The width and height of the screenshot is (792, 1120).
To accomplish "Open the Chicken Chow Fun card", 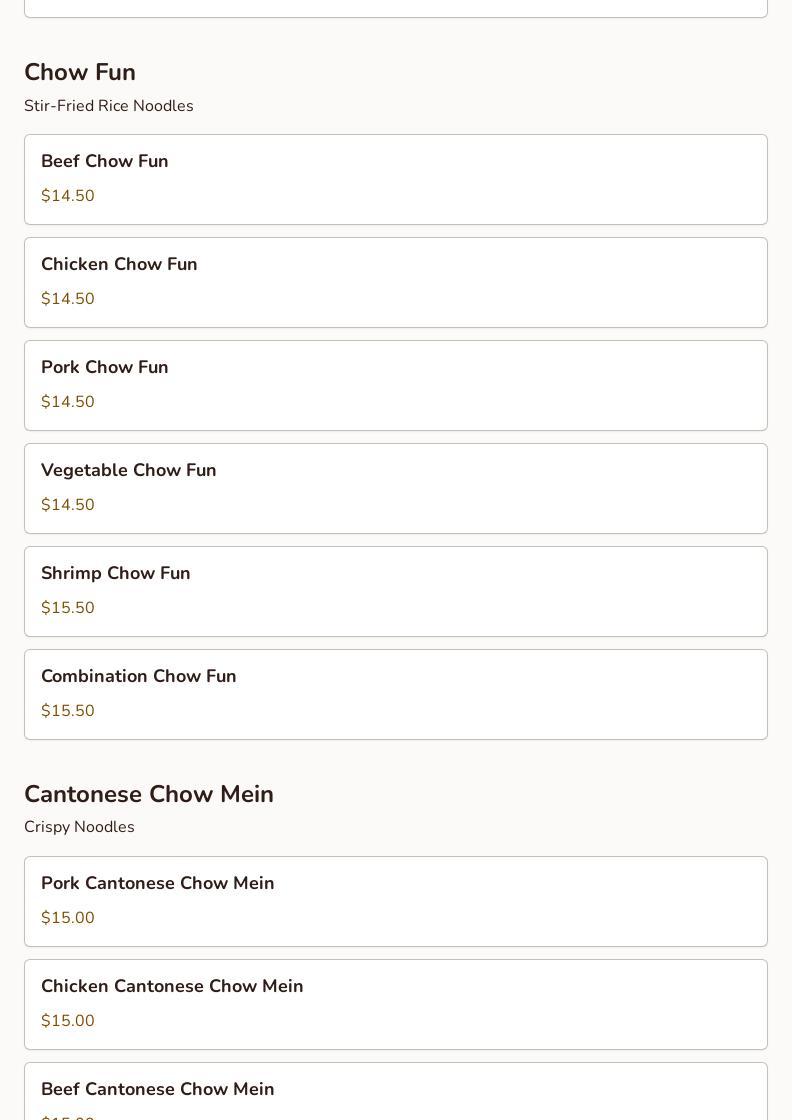I will (396, 282).
